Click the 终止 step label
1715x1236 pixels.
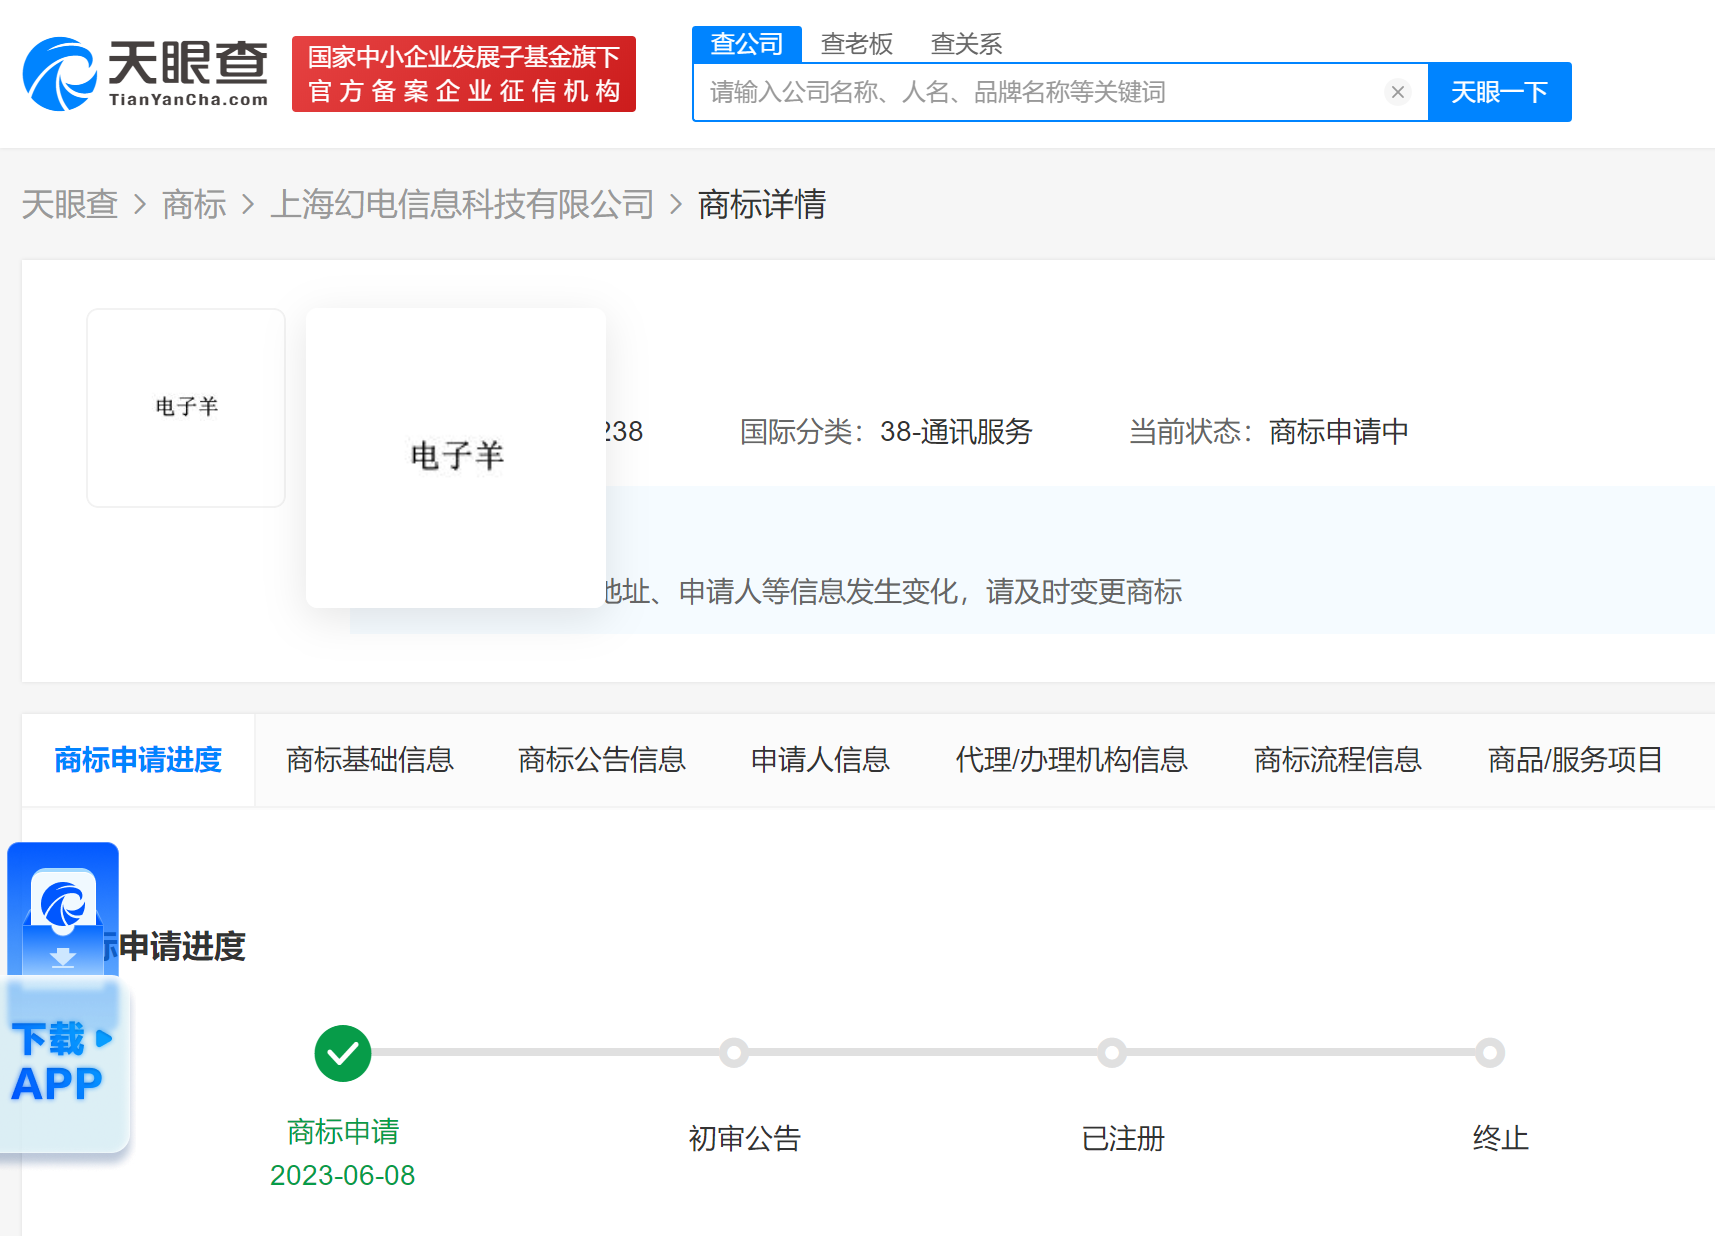pos(1501,1138)
